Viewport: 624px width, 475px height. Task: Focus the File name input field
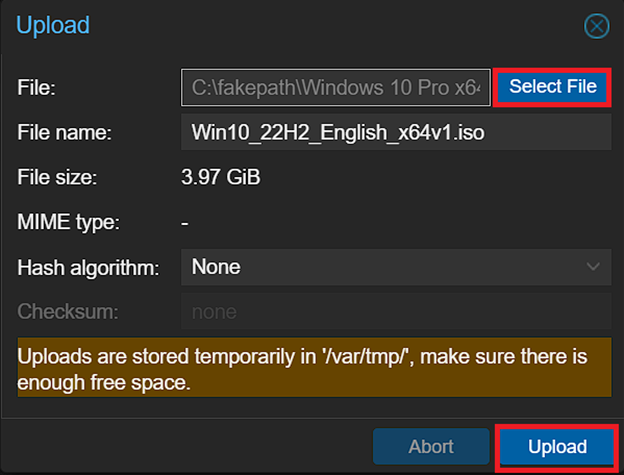tap(395, 132)
